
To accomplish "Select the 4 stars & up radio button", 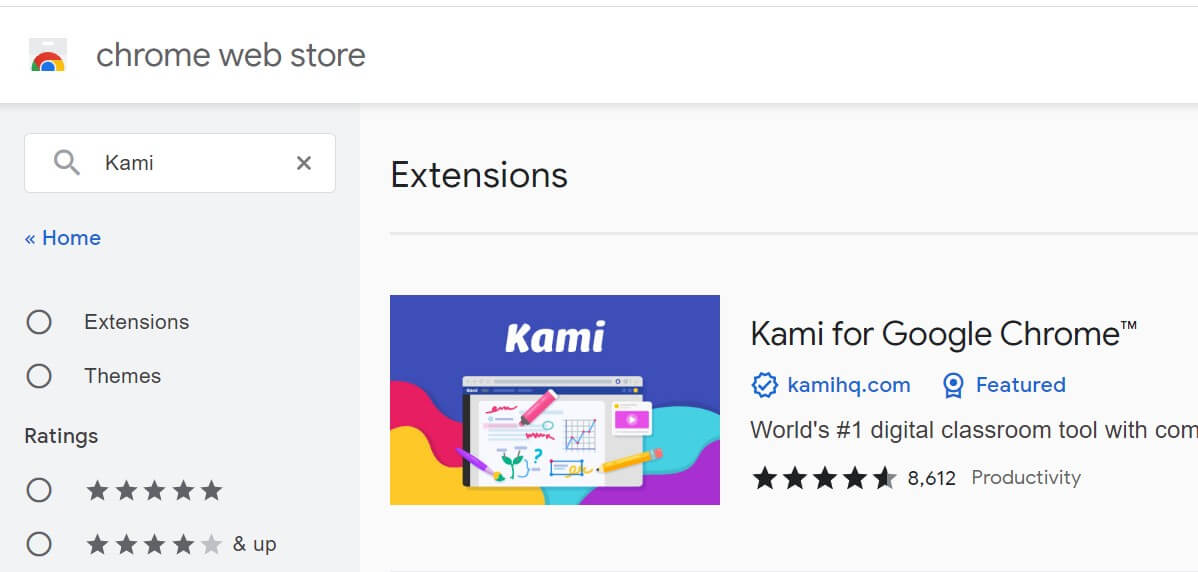I will point(39,545).
